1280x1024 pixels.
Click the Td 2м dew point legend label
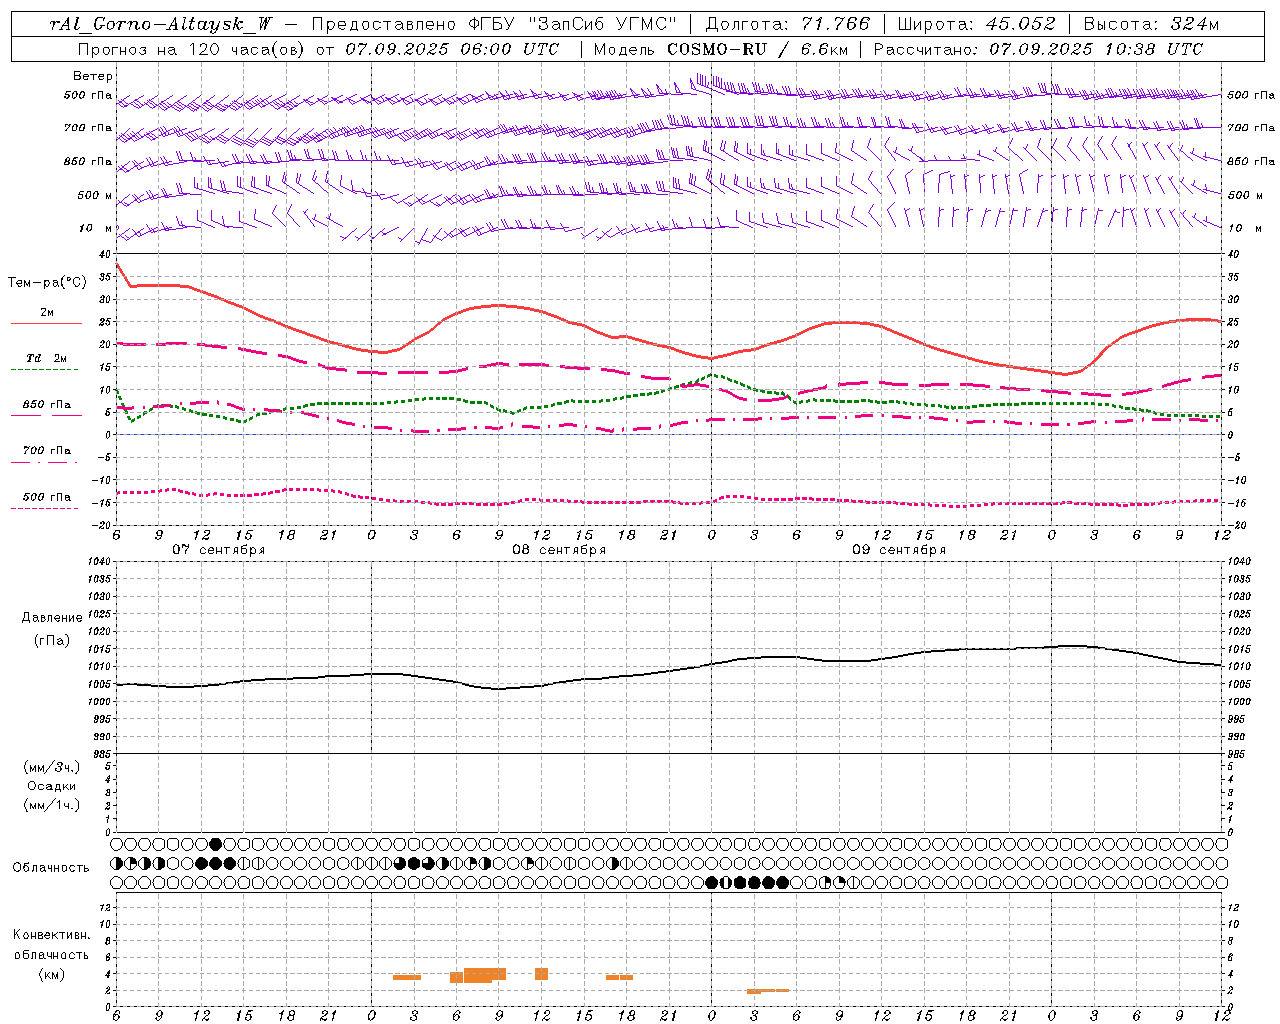[46, 358]
